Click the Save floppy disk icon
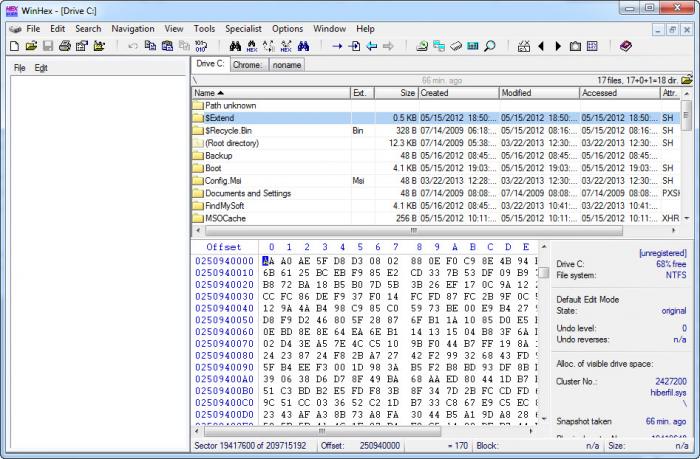Screen dimensions: 700x459 pyautogui.click(x=48, y=46)
